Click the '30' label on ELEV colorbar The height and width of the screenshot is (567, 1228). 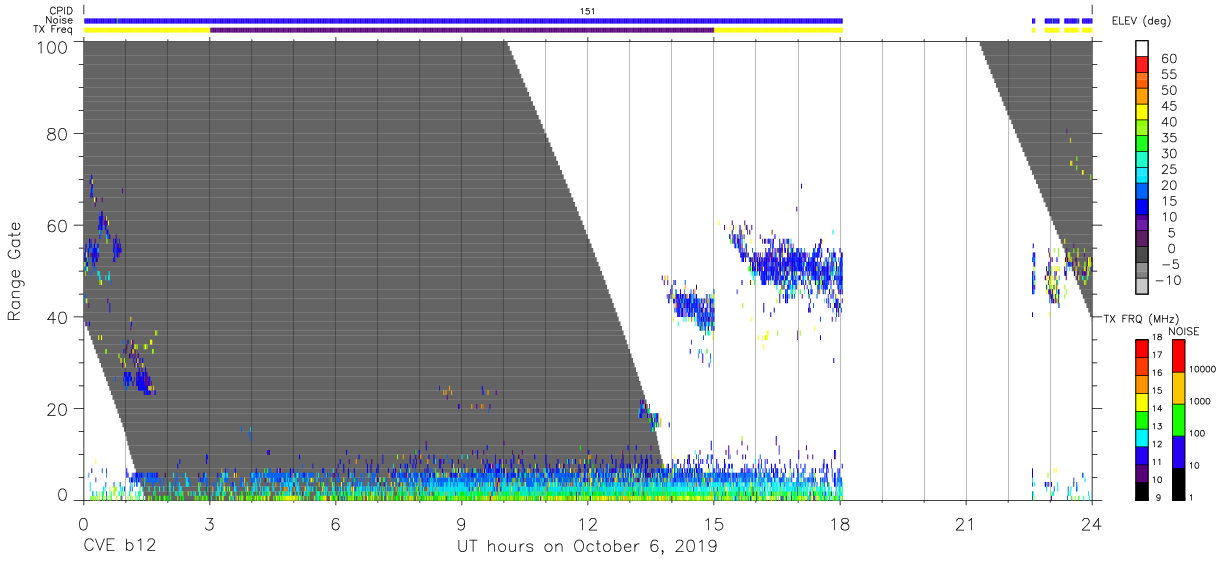point(1169,154)
